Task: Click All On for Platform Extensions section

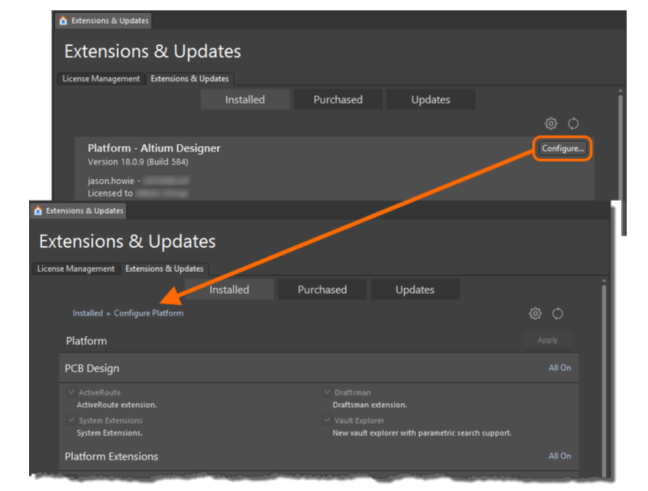Action: point(559,456)
